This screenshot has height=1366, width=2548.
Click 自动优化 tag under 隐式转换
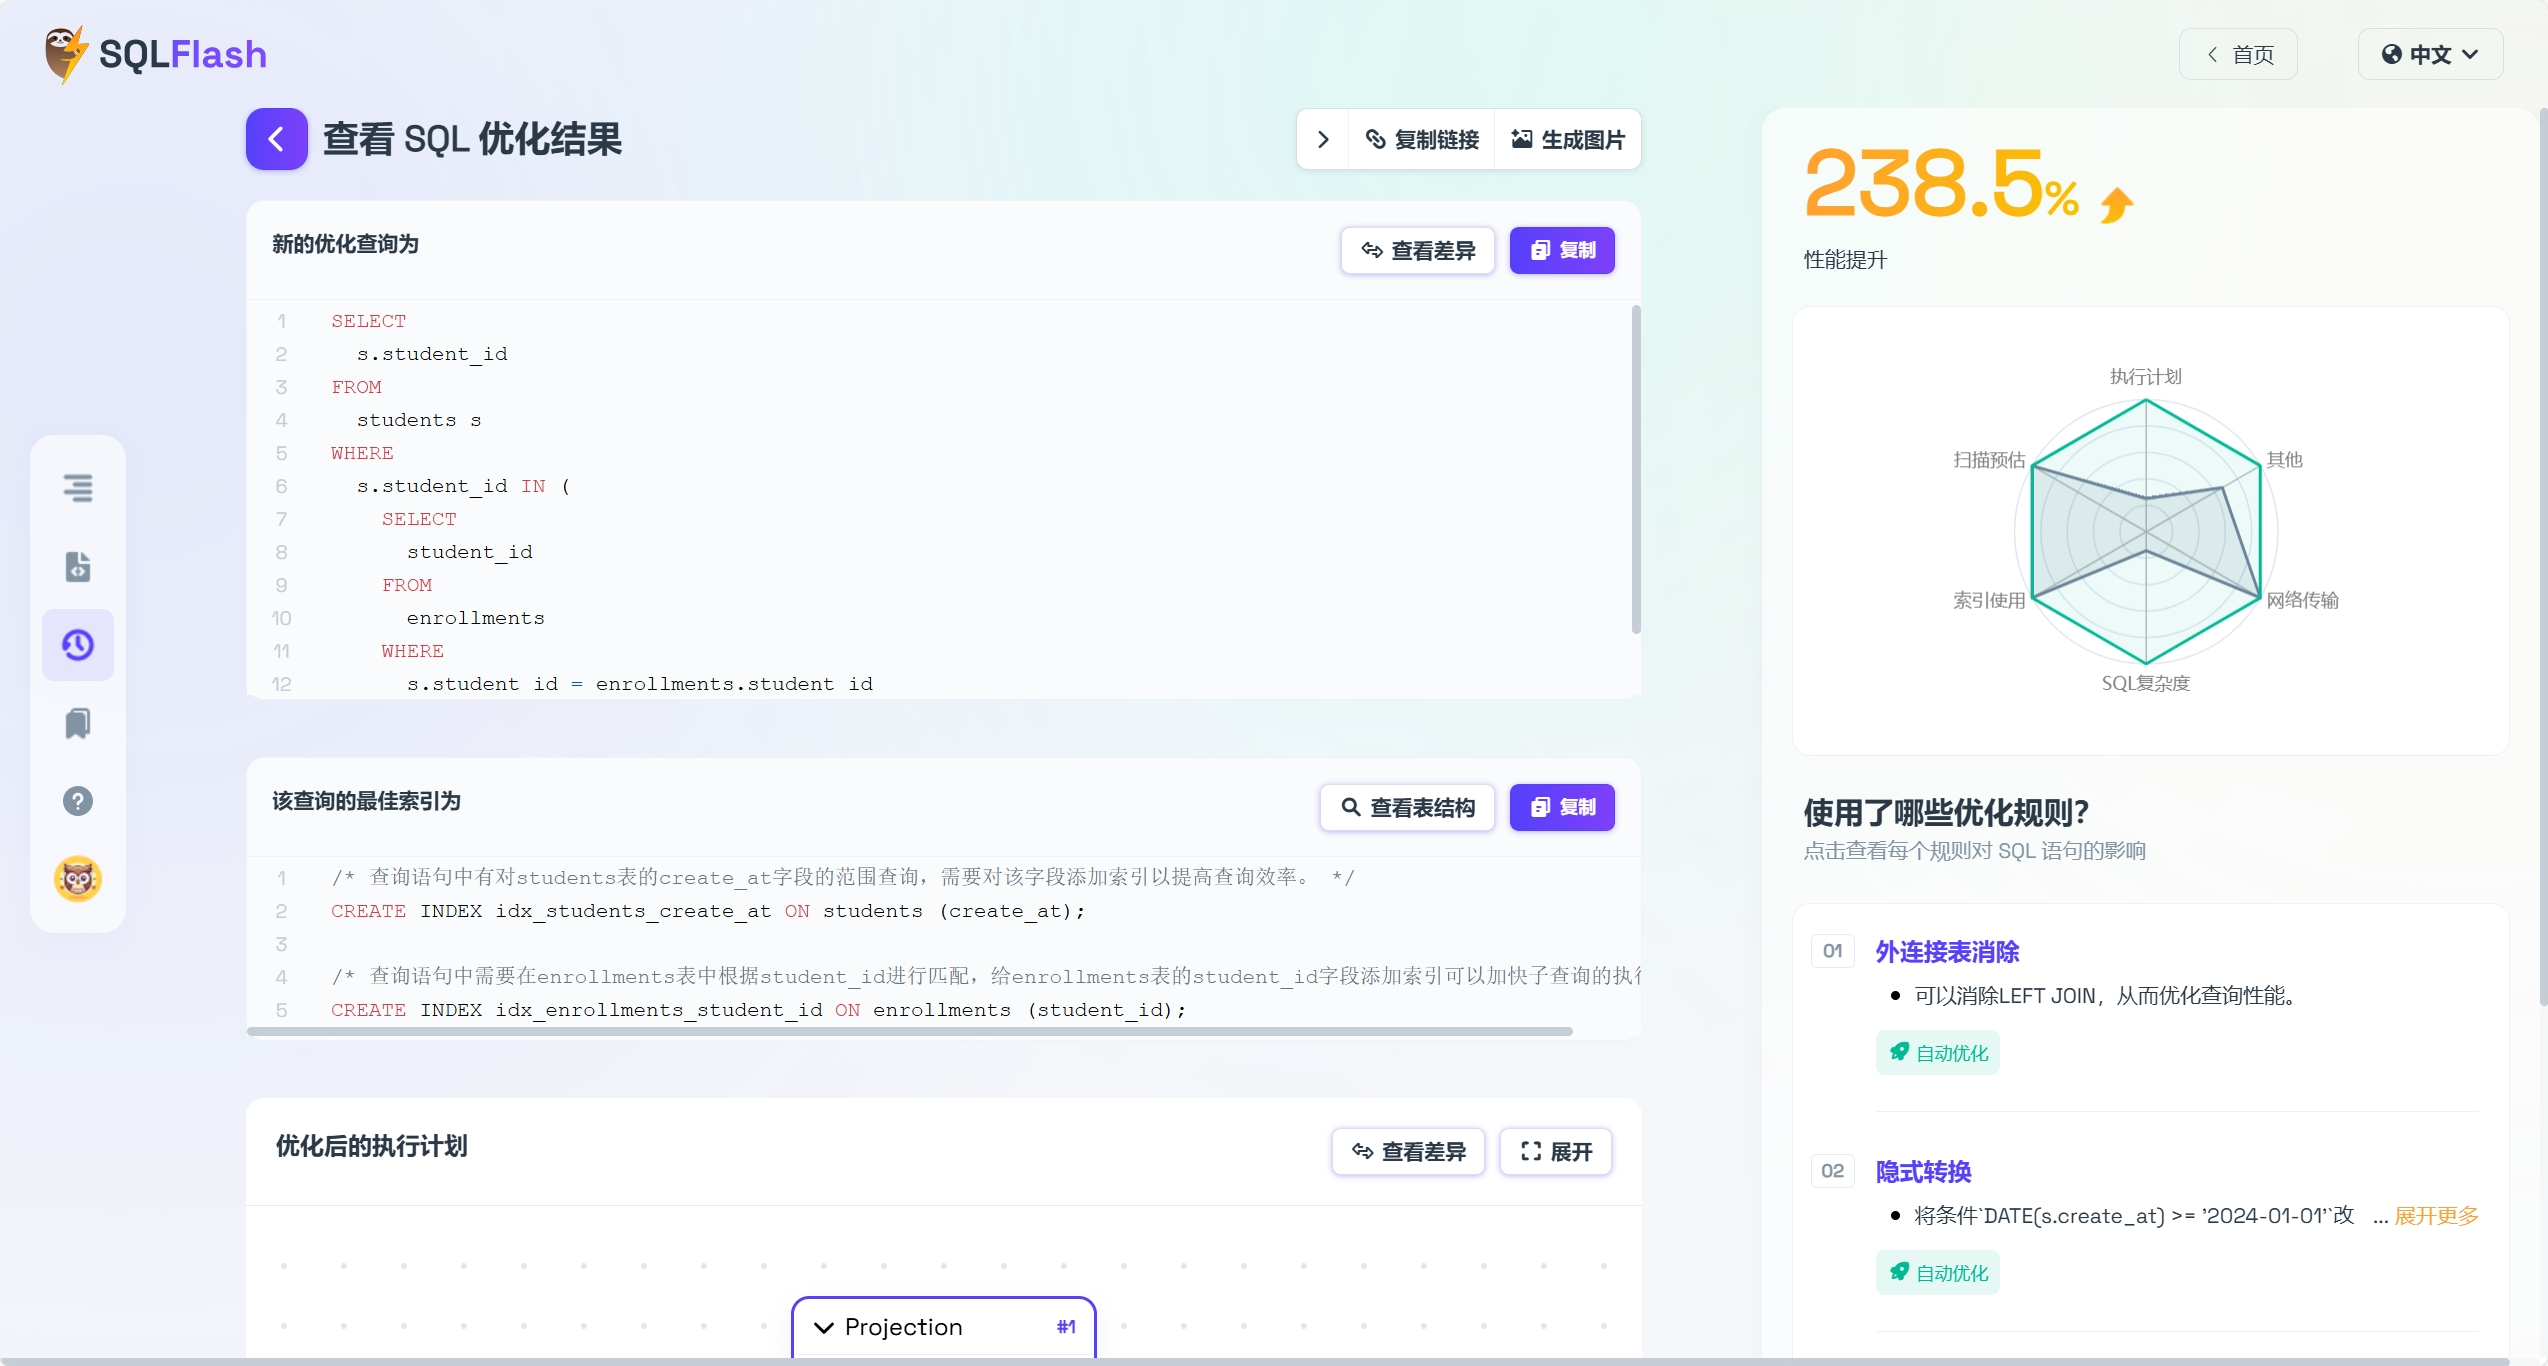point(1937,1273)
